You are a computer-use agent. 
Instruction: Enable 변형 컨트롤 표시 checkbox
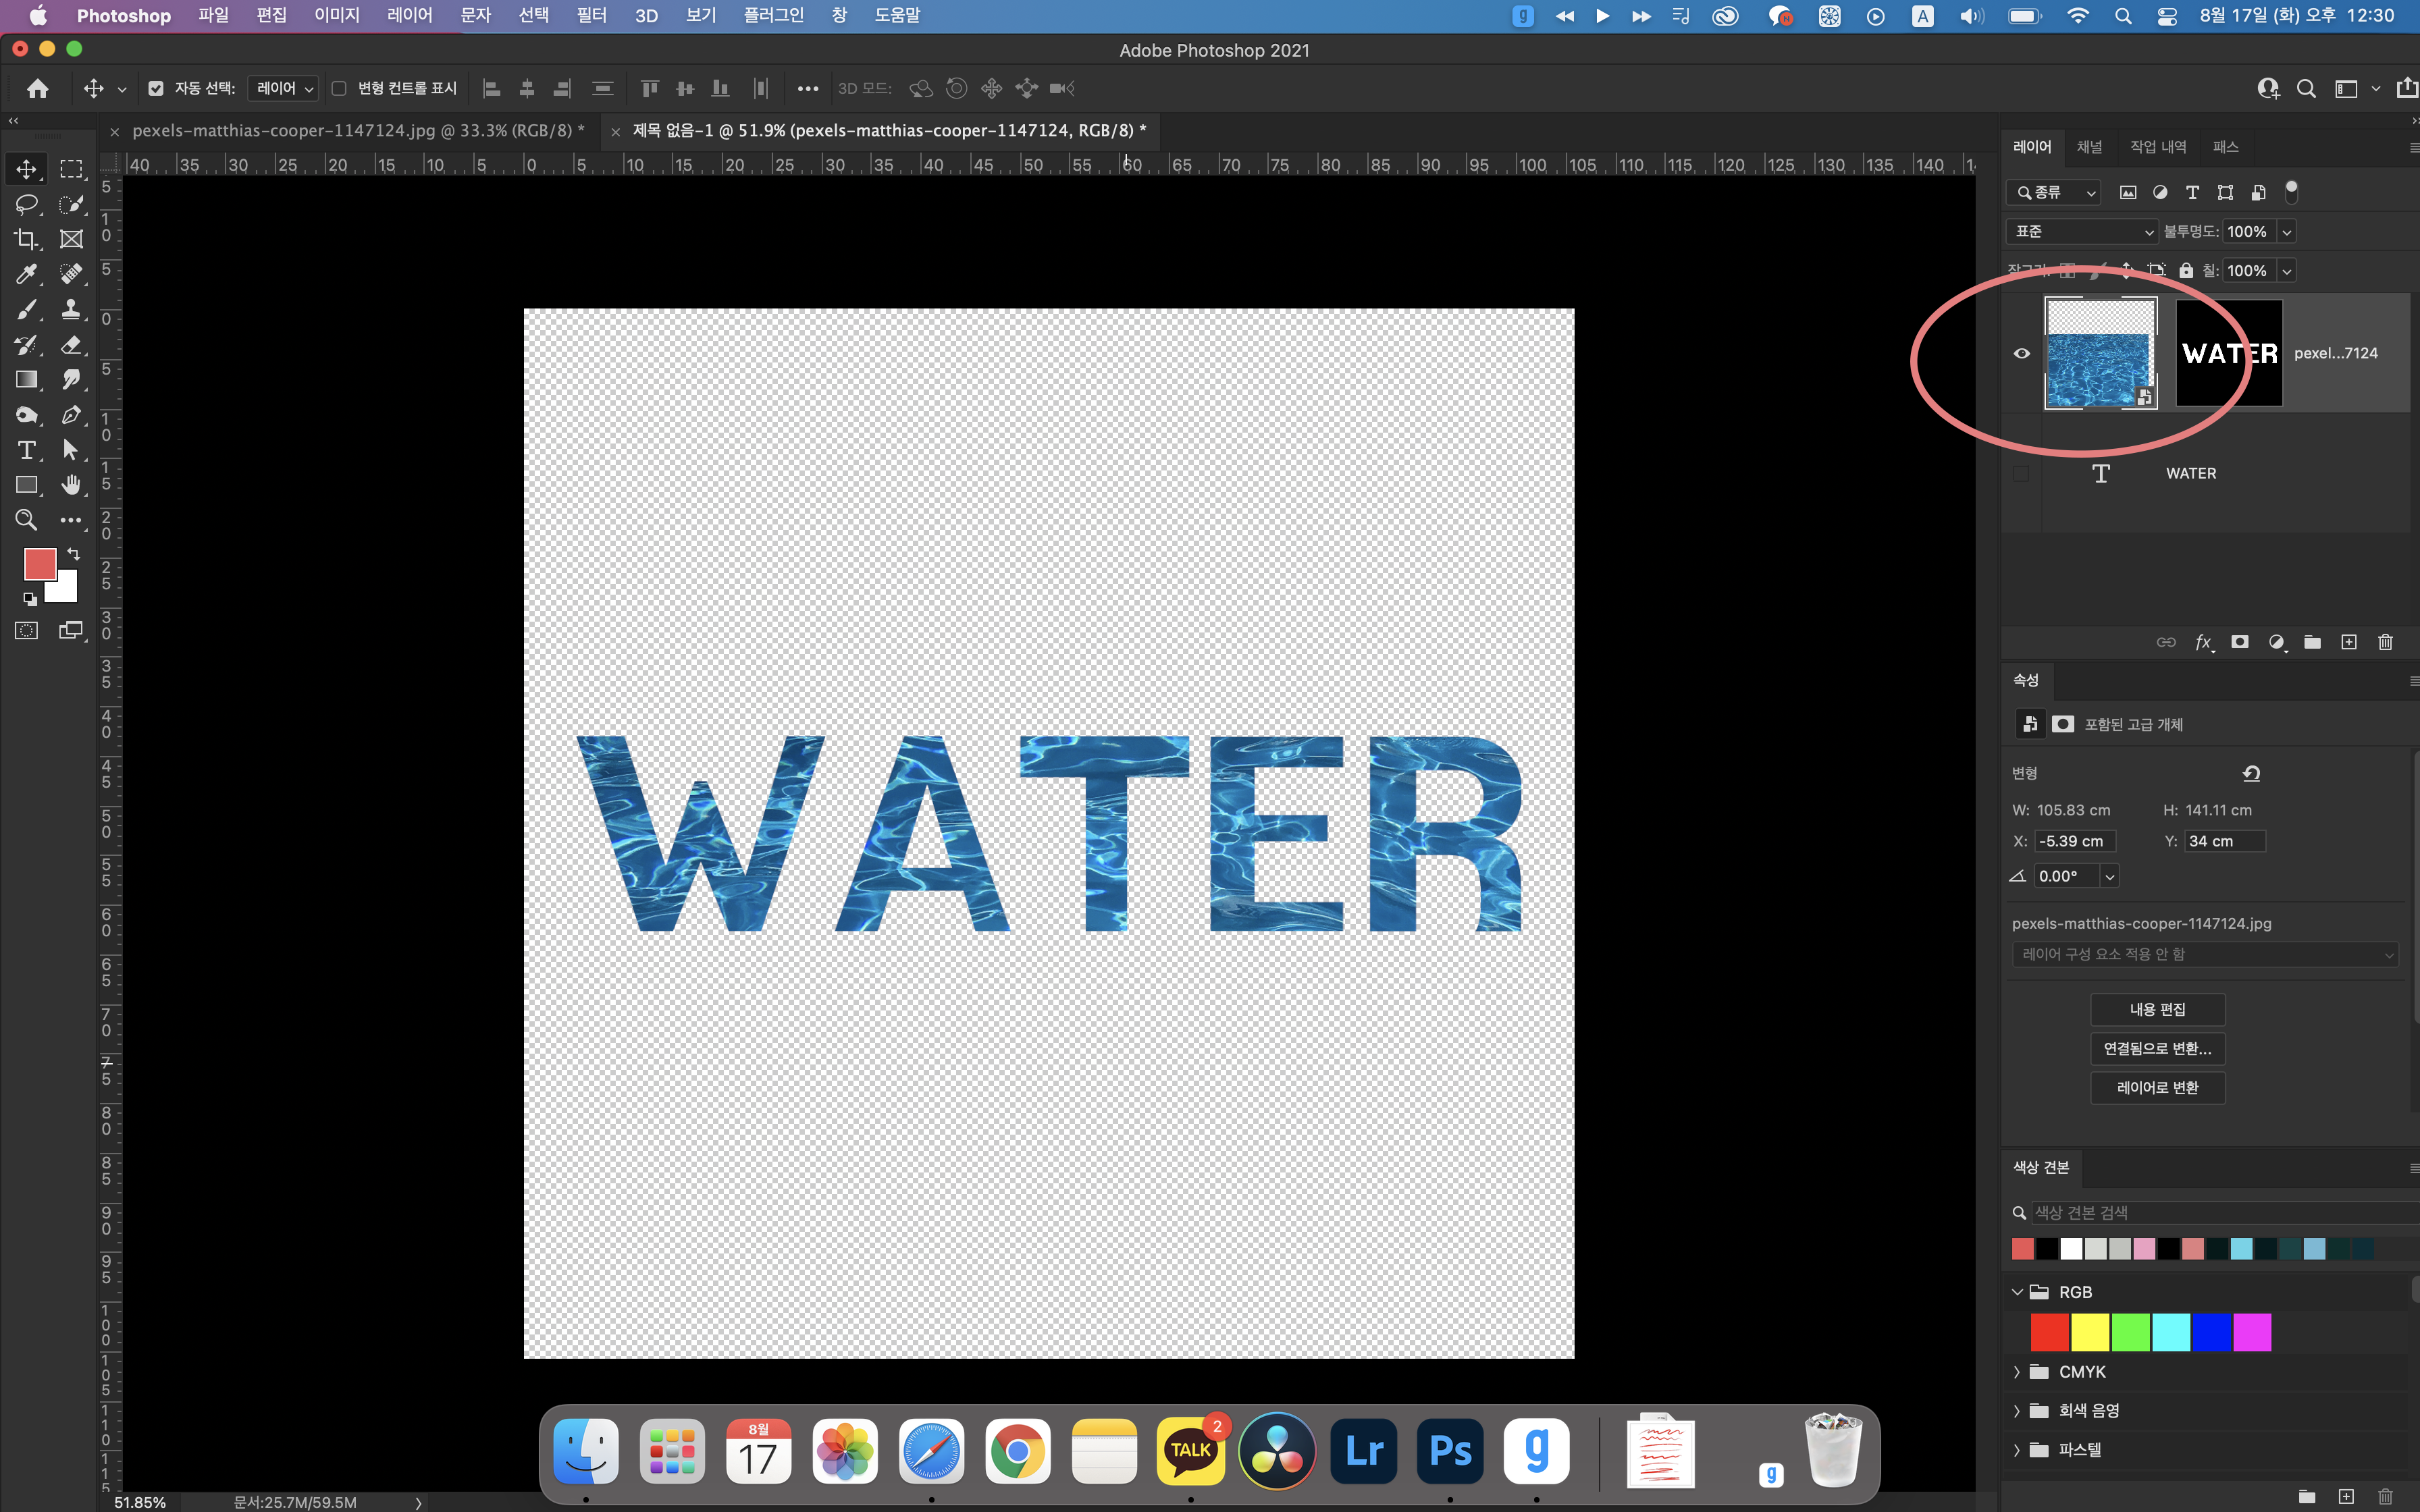pos(339,89)
